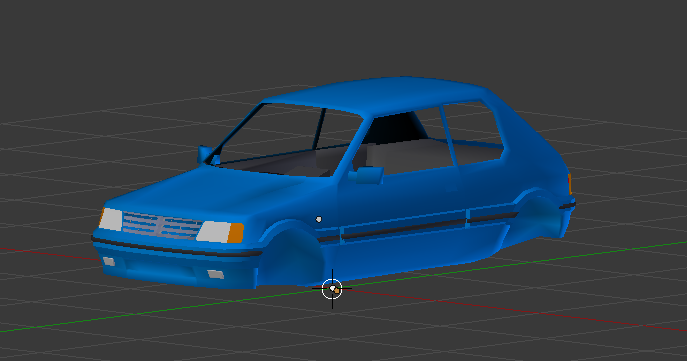Click the blue roof of the car
Screen dimensions: 687x361
pyautogui.click(x=377, y=94)
